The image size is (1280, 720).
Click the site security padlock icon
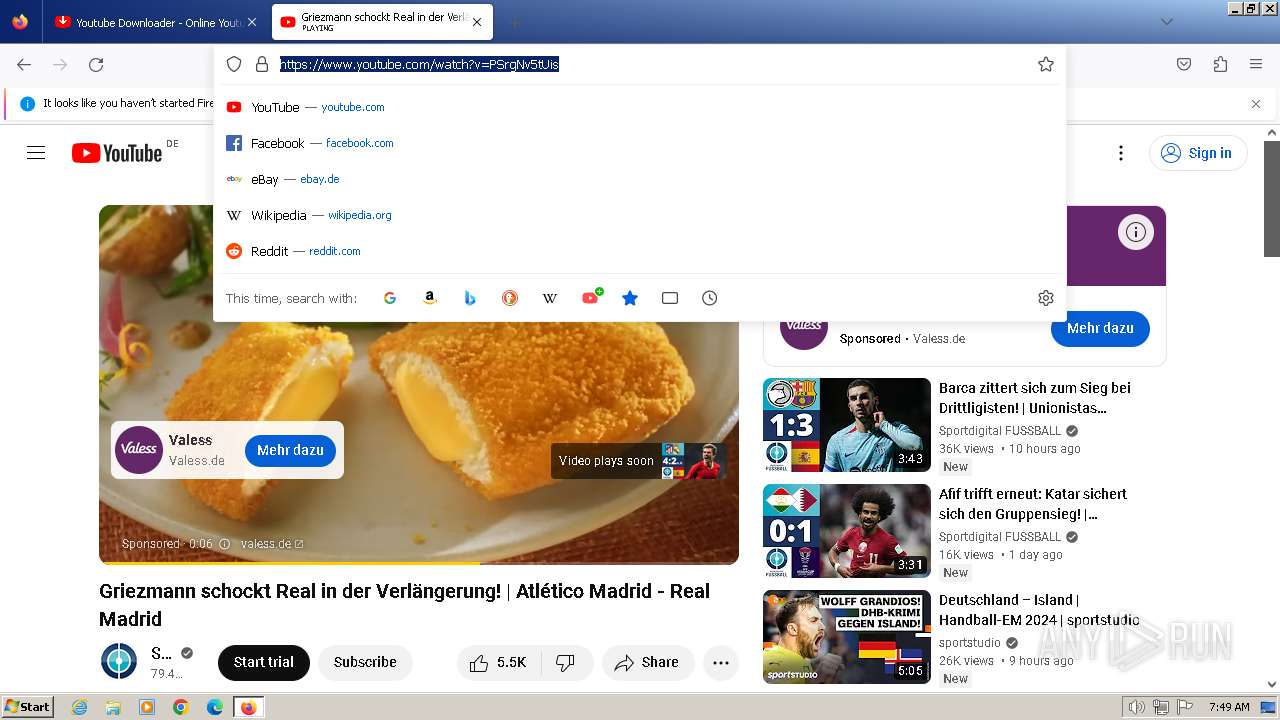(x=262, y=64)
